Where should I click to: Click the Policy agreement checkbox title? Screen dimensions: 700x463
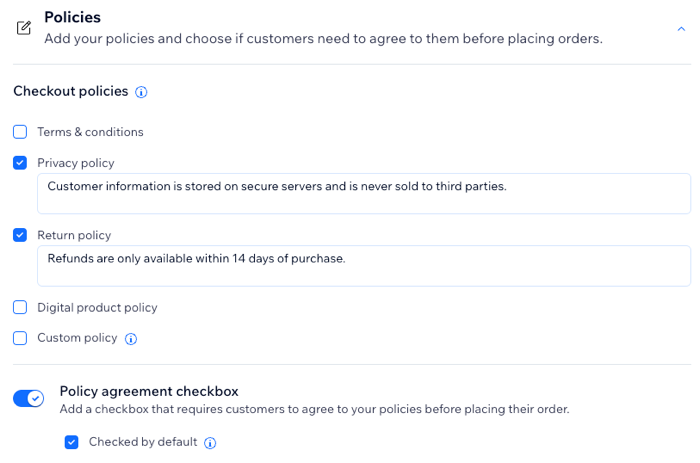tap(149, 392)
